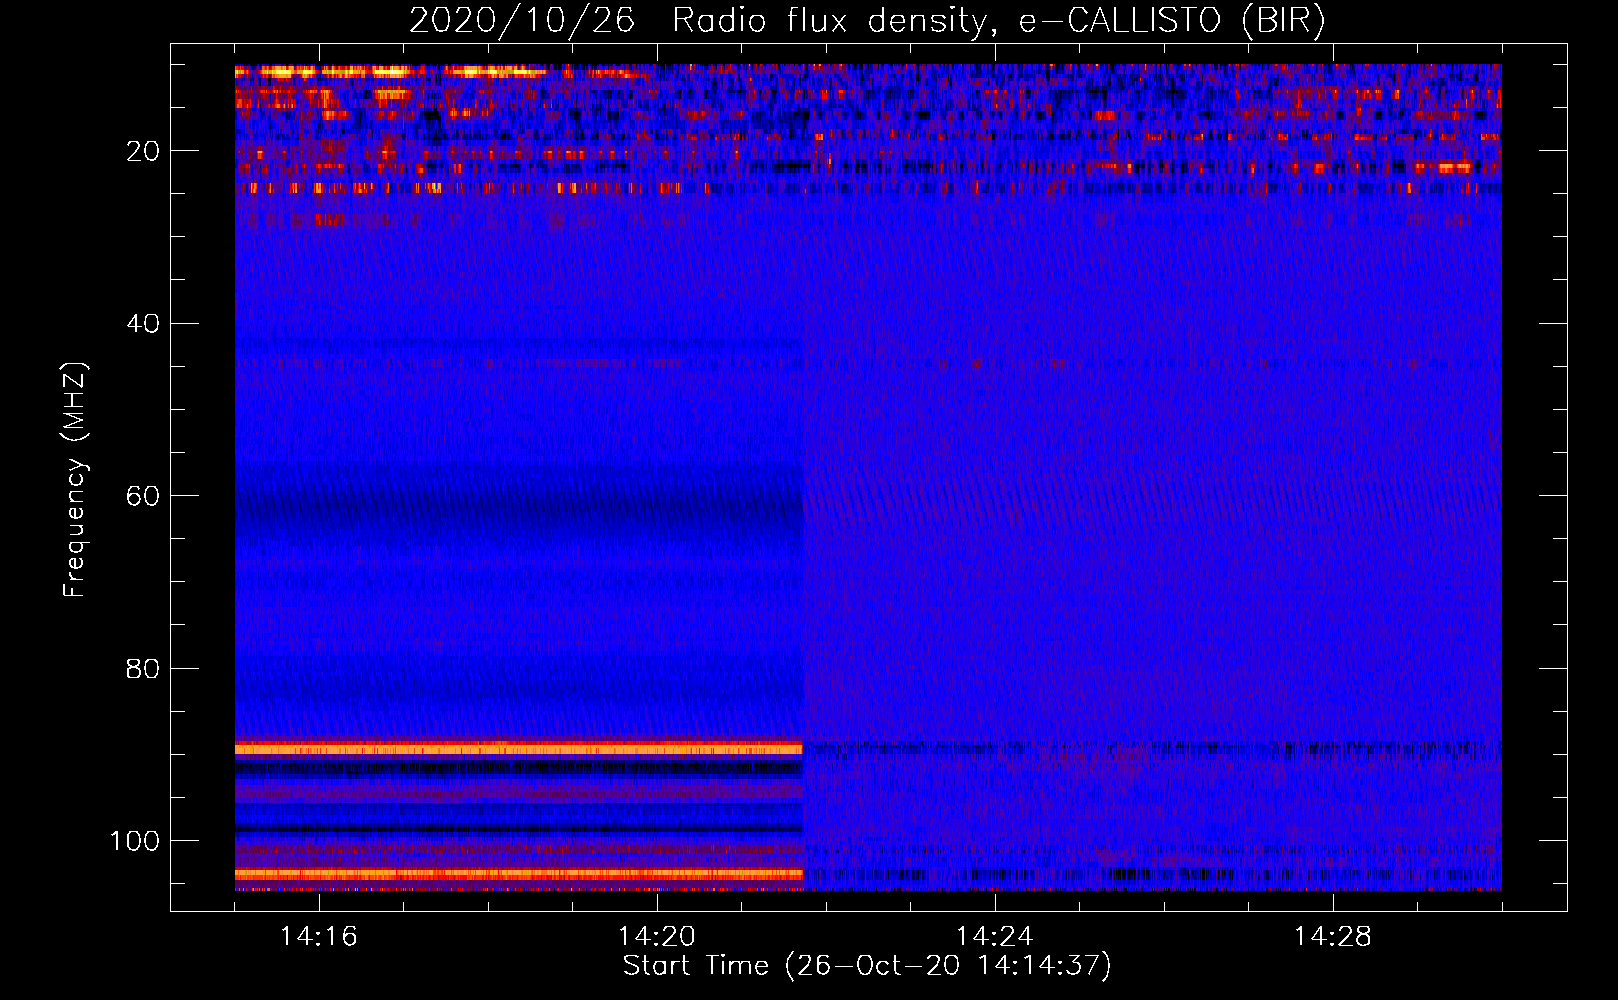
Task: Click the 14:28 time tick label
Action: tap(1333, 936)
